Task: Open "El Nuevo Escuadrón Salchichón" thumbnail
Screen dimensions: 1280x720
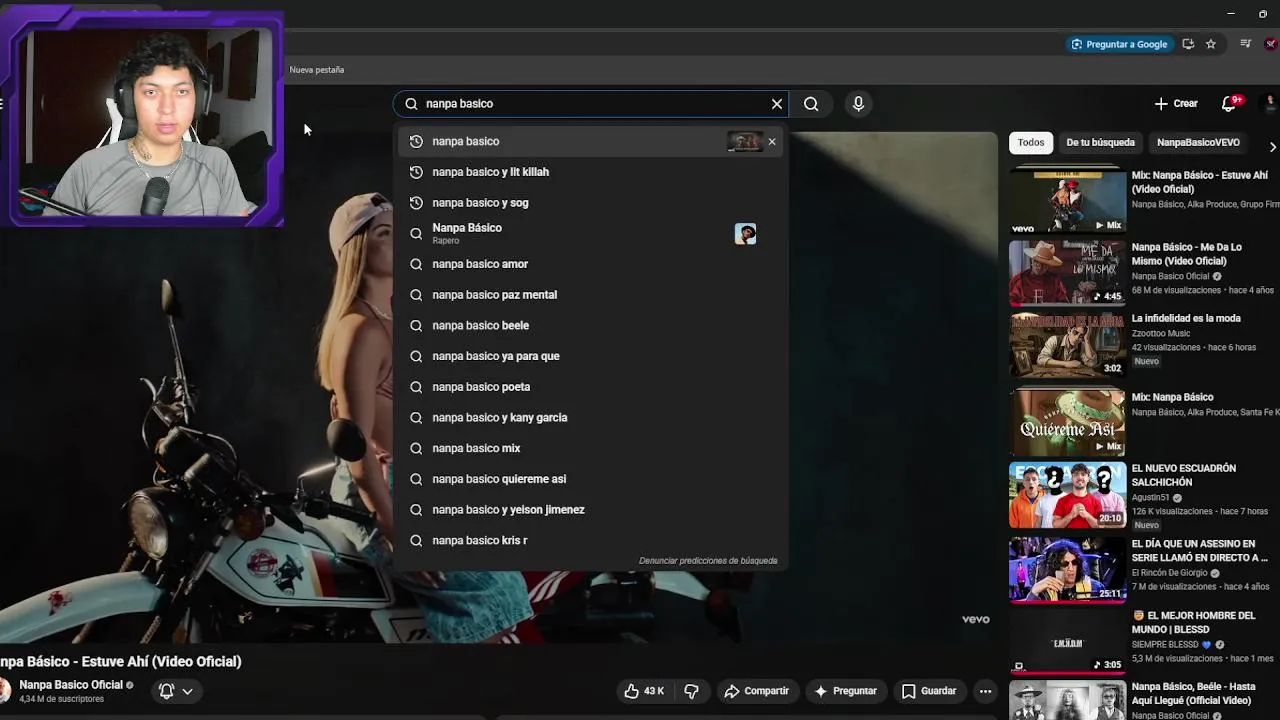Action: [x=1067, y=494]
